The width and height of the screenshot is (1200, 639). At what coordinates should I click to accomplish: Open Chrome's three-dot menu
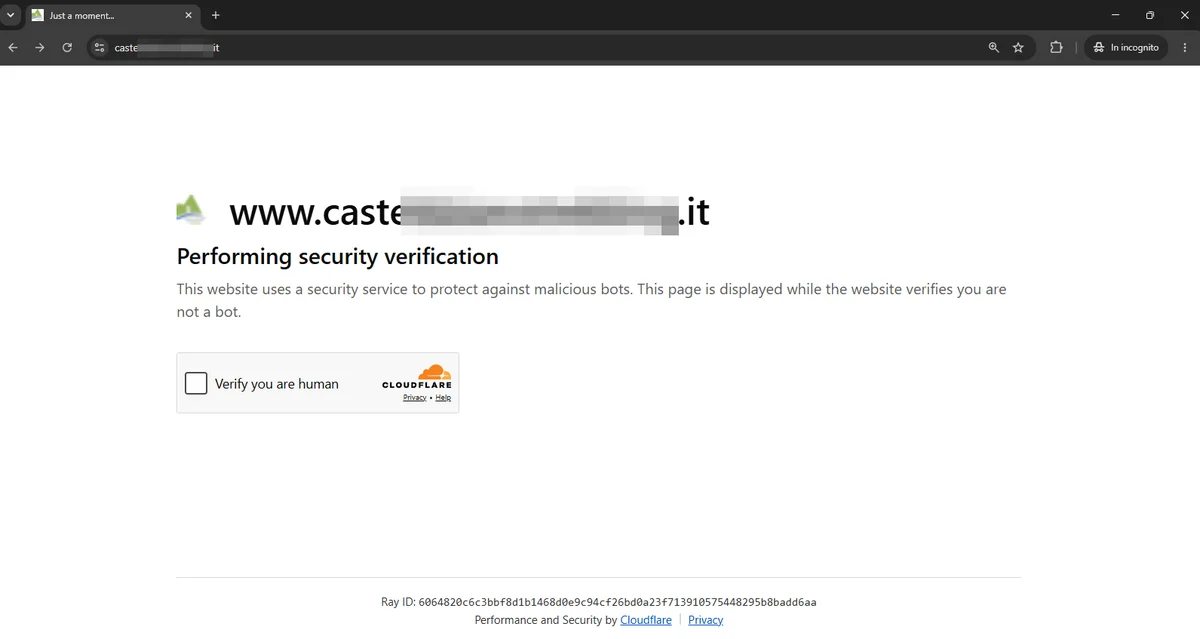click(x=1184, y=47)
